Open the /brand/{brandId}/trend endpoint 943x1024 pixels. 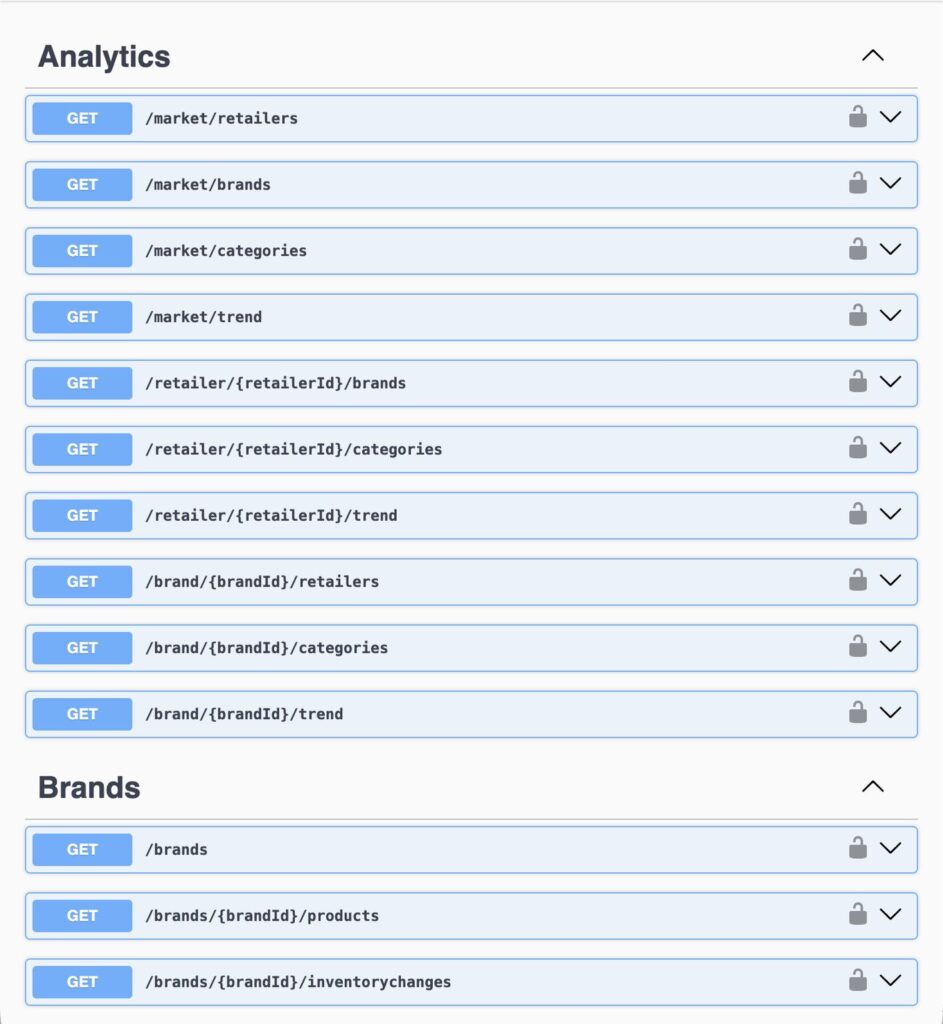(890, 713)
